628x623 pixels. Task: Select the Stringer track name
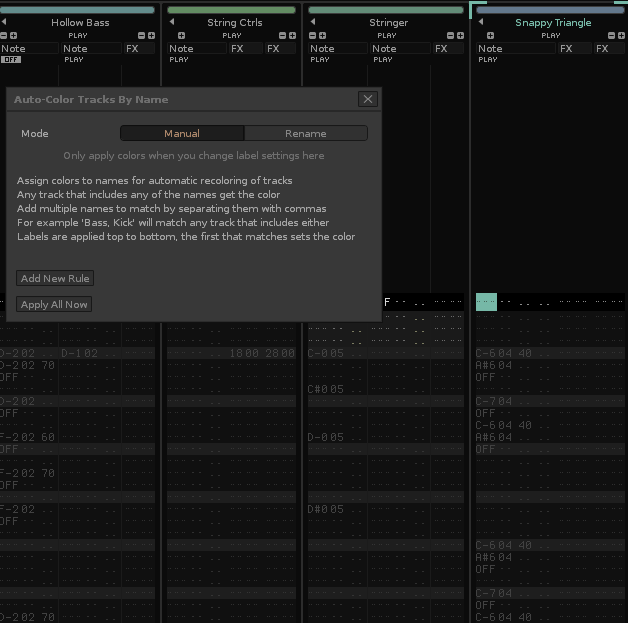[x=388, y=22]
